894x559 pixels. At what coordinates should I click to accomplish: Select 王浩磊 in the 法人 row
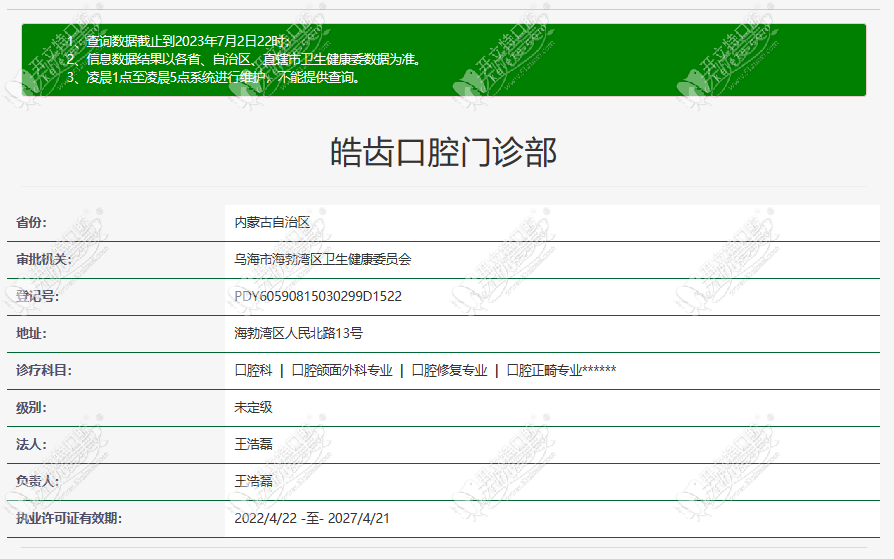pyautogui.click(x=254, y=444)
